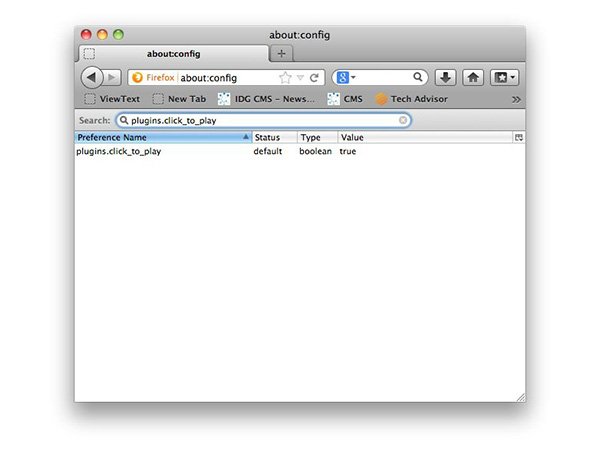Go back with the back arrow button
The image size is (600, 450).
pos(92,78)
